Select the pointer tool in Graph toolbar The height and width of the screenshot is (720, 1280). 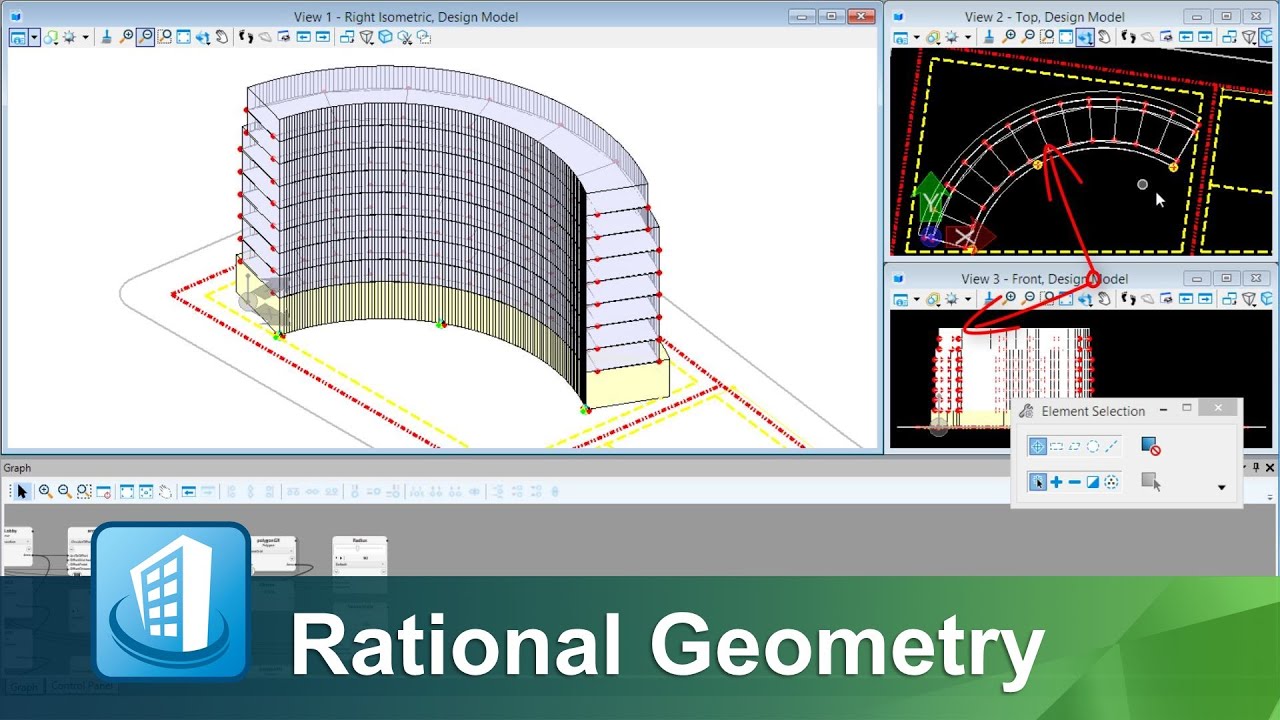pos(22,491)
